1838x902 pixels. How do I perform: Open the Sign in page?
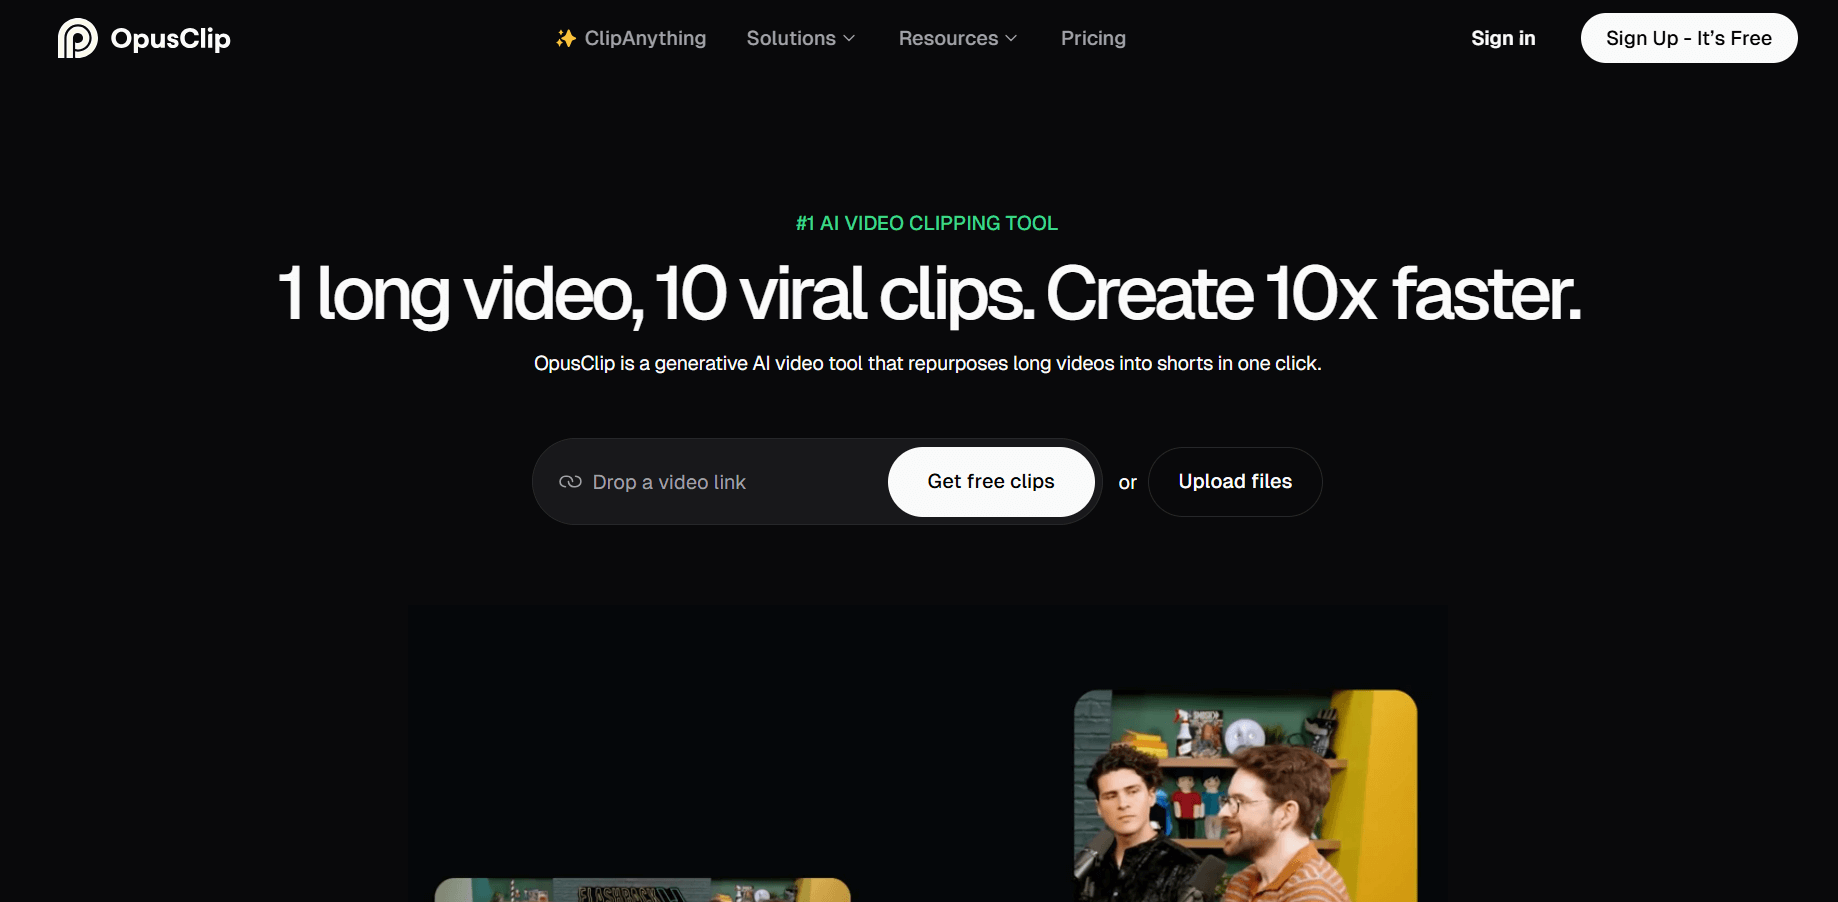point(1503,38)
